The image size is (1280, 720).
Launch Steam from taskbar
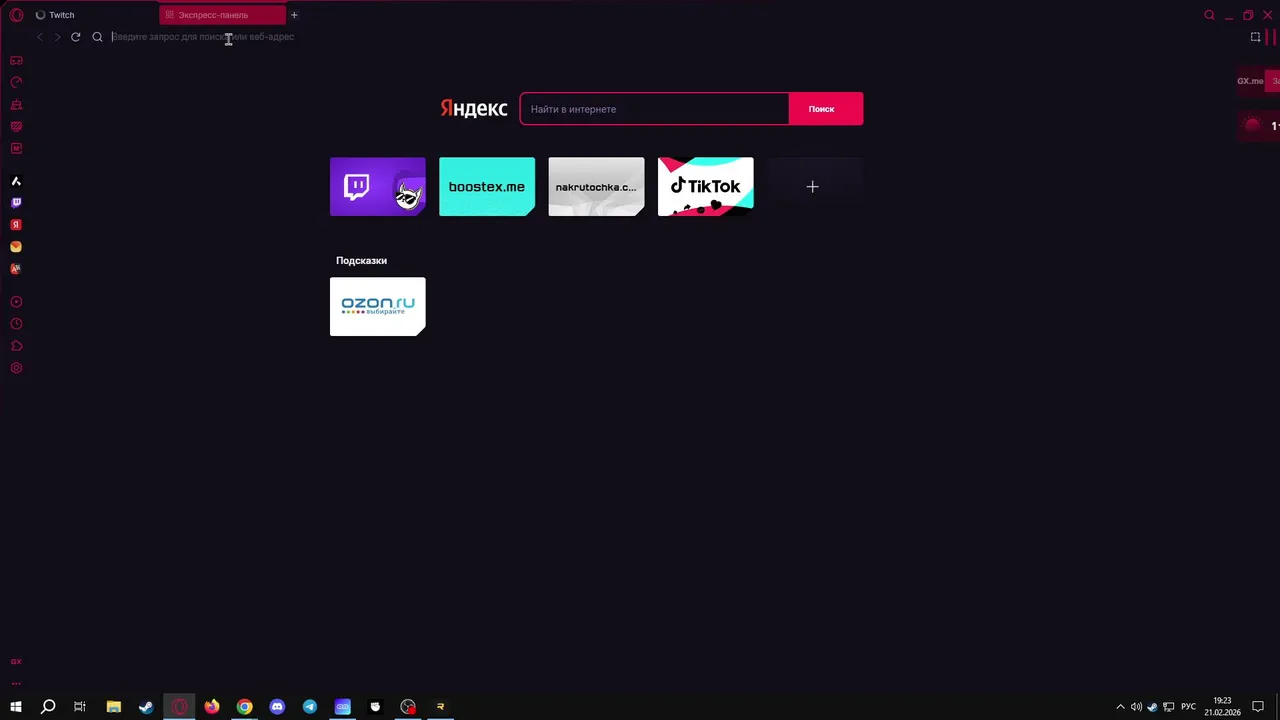(146, 707)
